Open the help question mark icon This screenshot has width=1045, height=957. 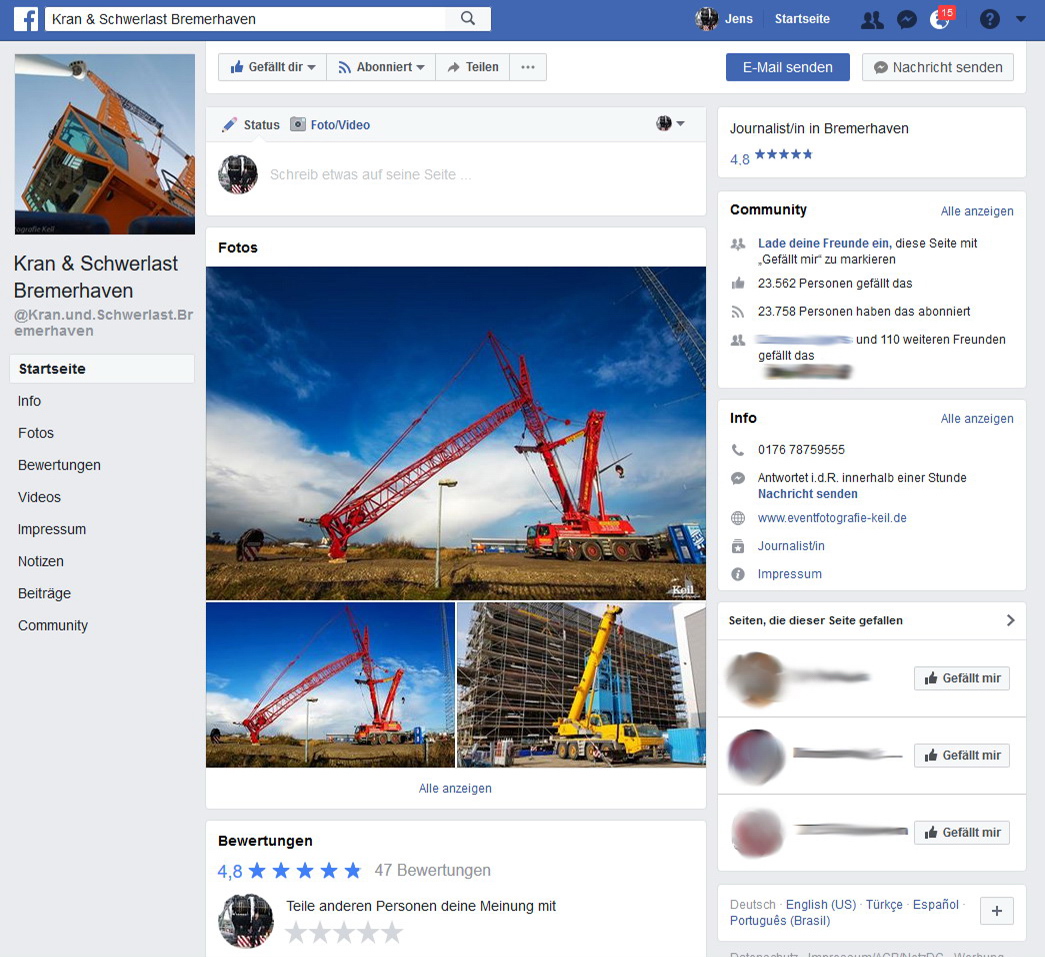click(x=990, y=19)
